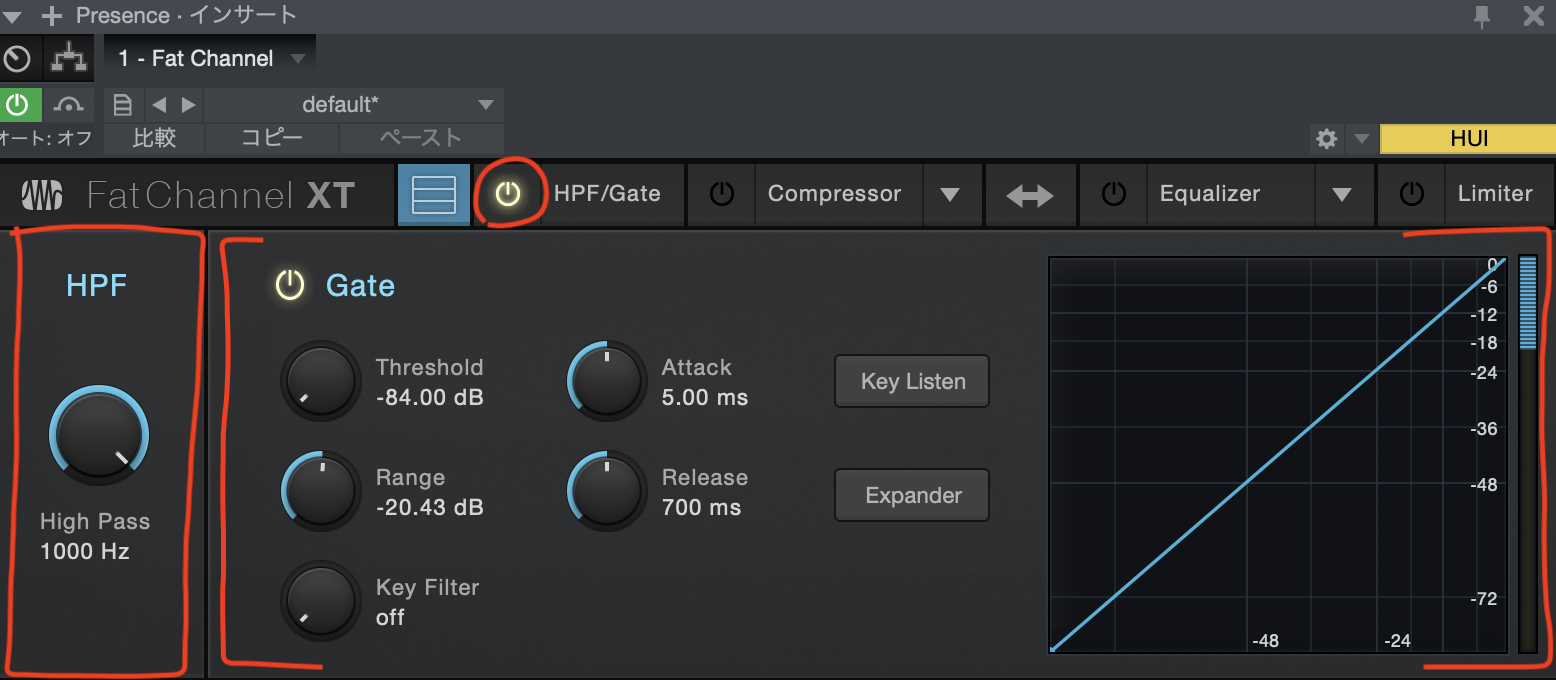The width and height of the screenshot is (1556, 680).
Task: Load the next preset with right arrow
Action: [188, 105]
